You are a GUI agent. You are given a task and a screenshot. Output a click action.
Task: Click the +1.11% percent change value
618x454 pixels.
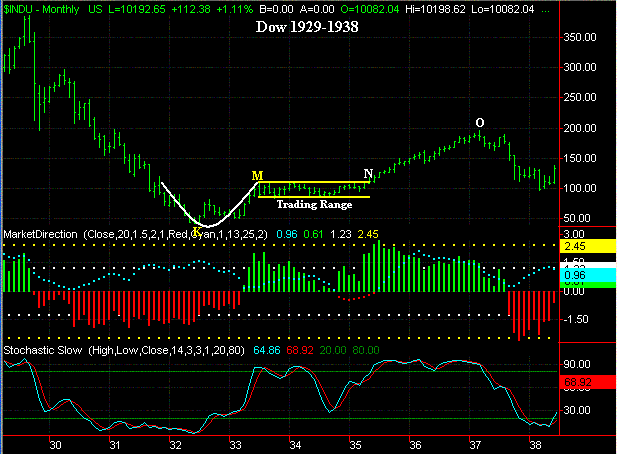pos(235,9)
